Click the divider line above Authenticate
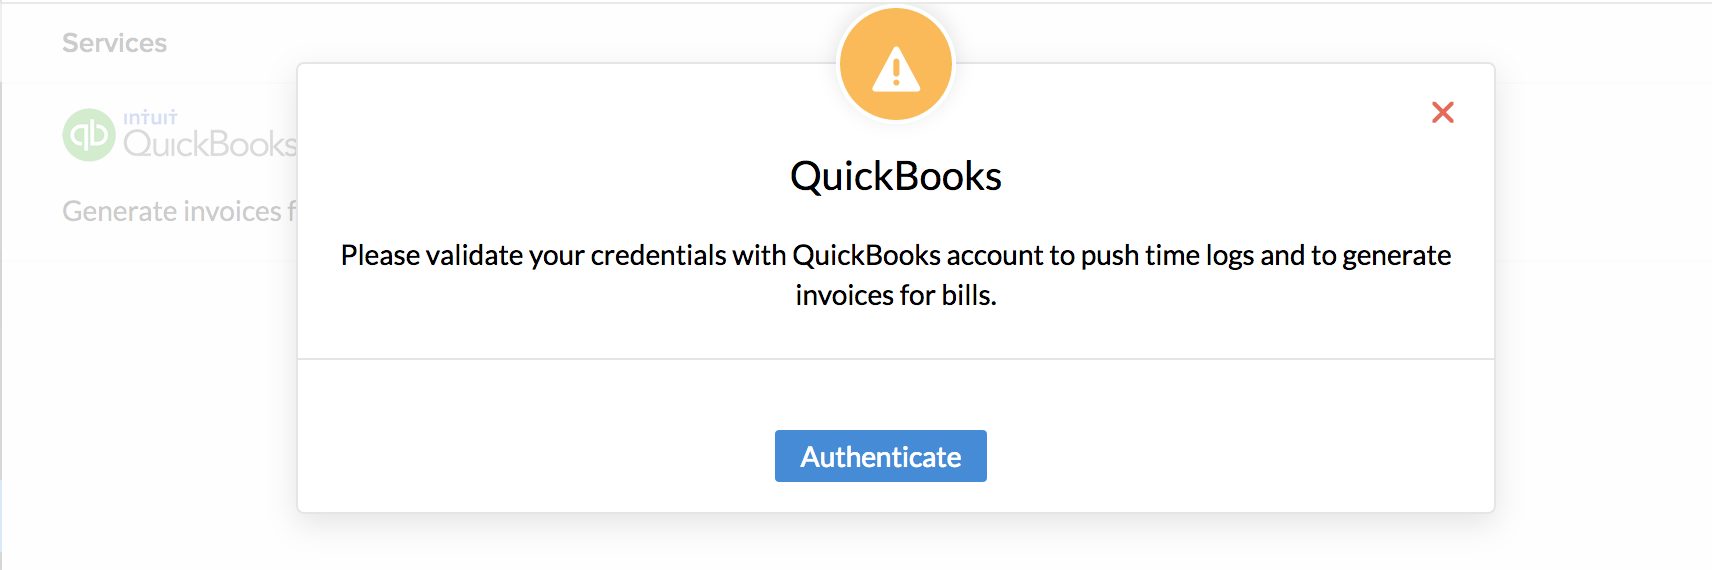 tap(895, 358)
